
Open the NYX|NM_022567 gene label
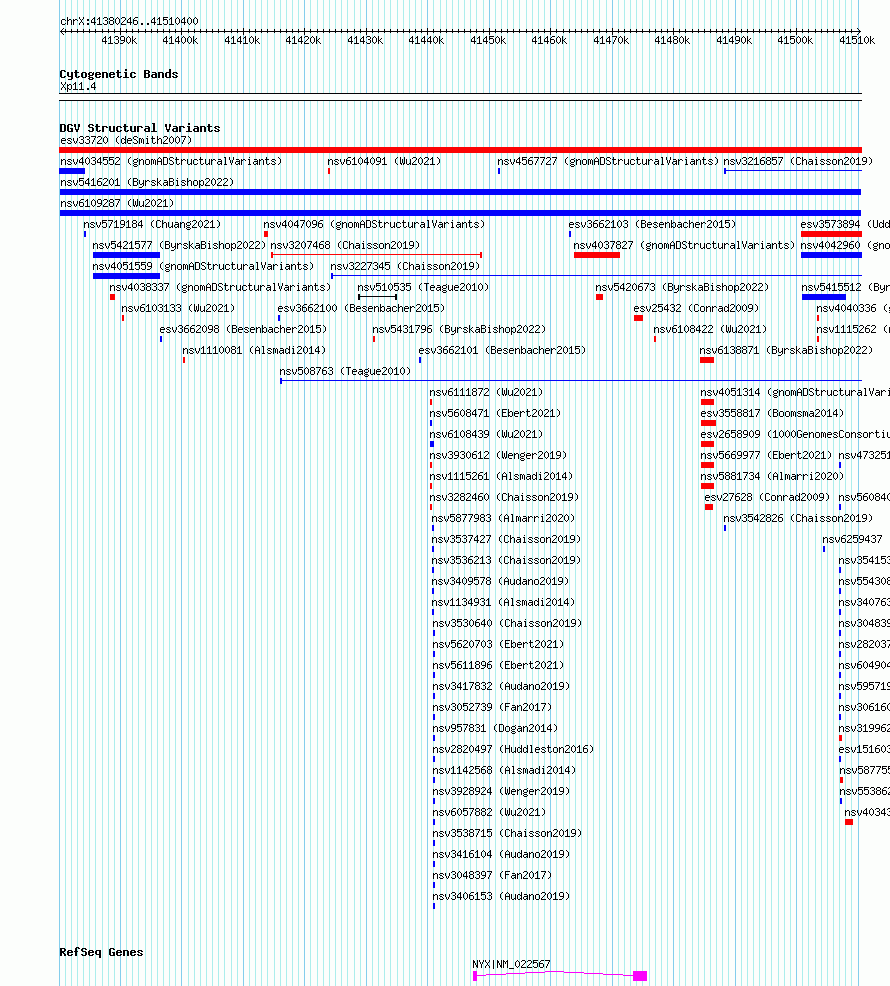pos(511,965)
